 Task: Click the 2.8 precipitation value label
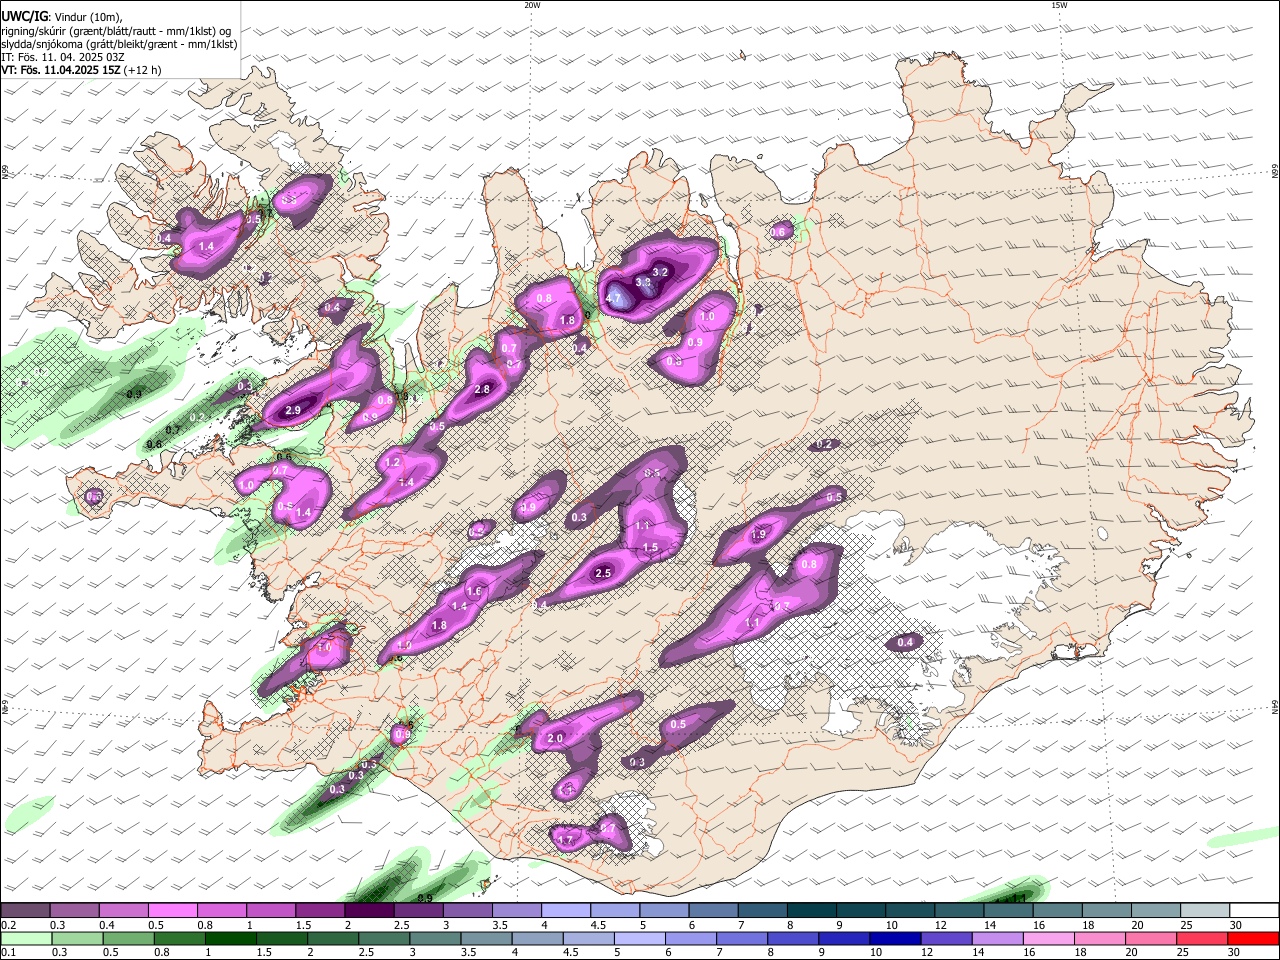point(482,389)
